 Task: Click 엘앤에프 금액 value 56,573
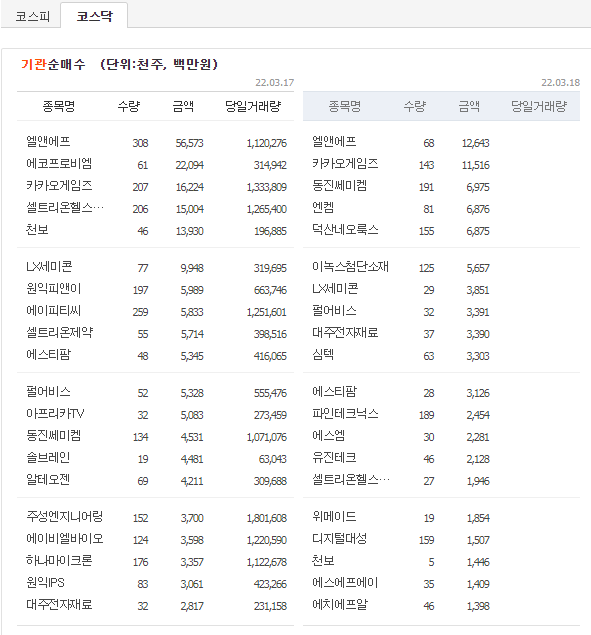190,143
